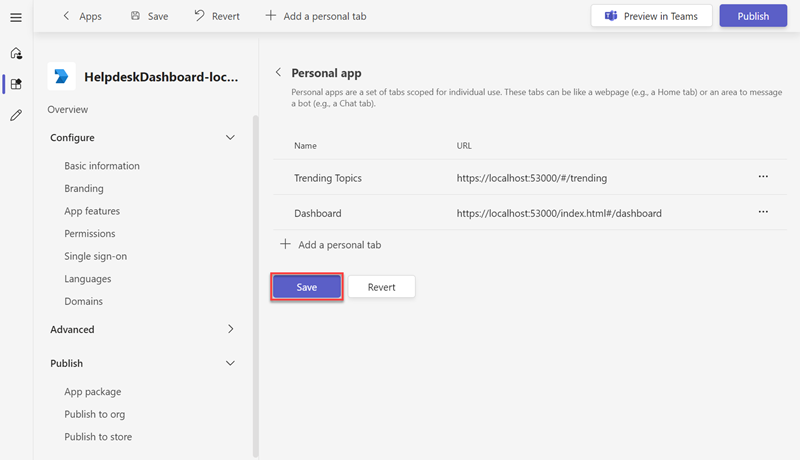The width and height of the screenshot is (800, 460).
Task: Click the URL column header
Action: click(464, 146)
